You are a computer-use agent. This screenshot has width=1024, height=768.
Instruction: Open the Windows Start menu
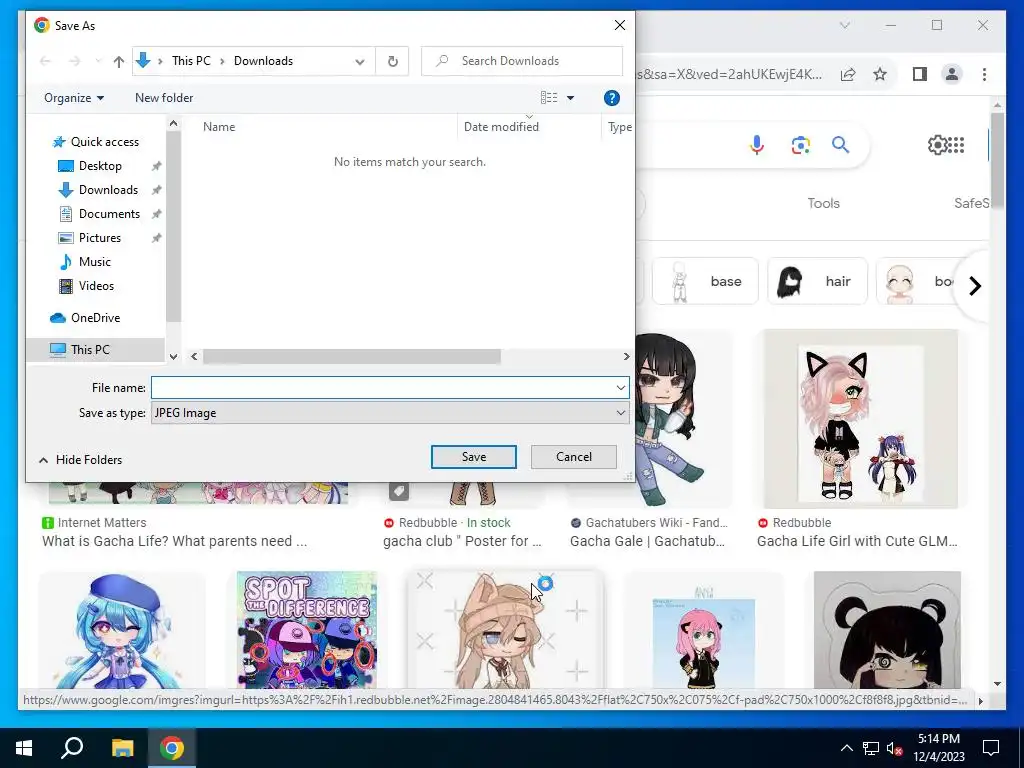pyautogui.click(x=24, y=748)
